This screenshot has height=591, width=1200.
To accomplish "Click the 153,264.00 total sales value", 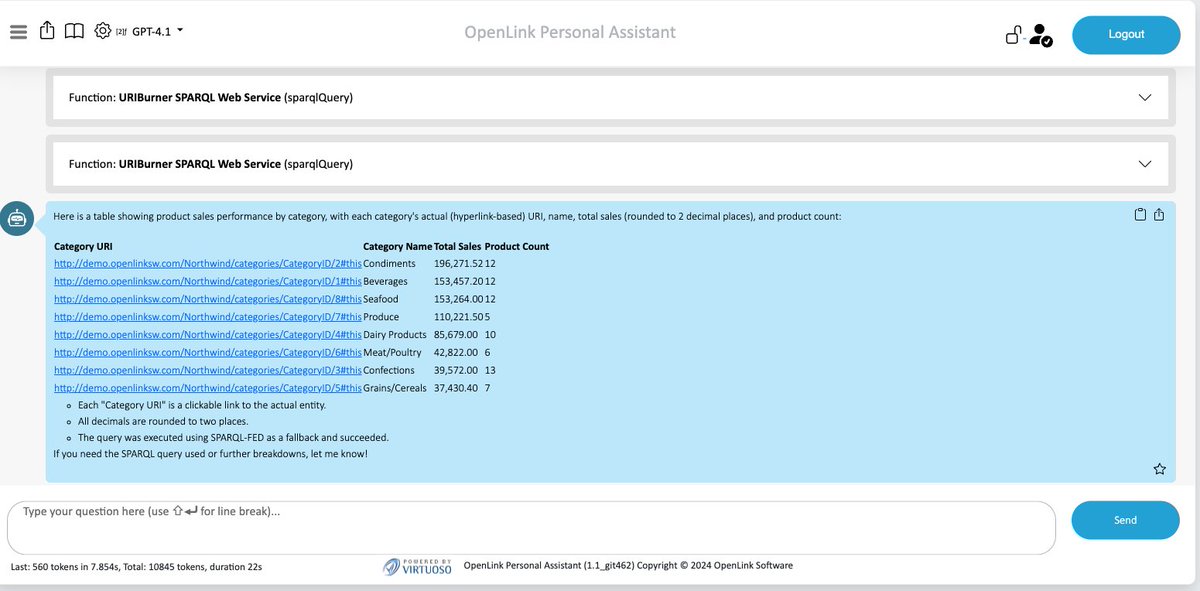I will (x=458, y=299).
